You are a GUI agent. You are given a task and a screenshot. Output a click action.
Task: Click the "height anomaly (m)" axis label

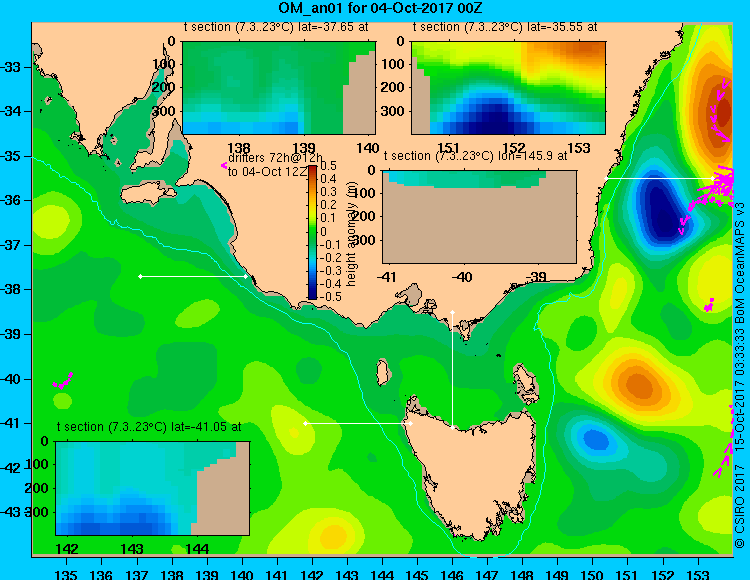(x=352, y=236)
